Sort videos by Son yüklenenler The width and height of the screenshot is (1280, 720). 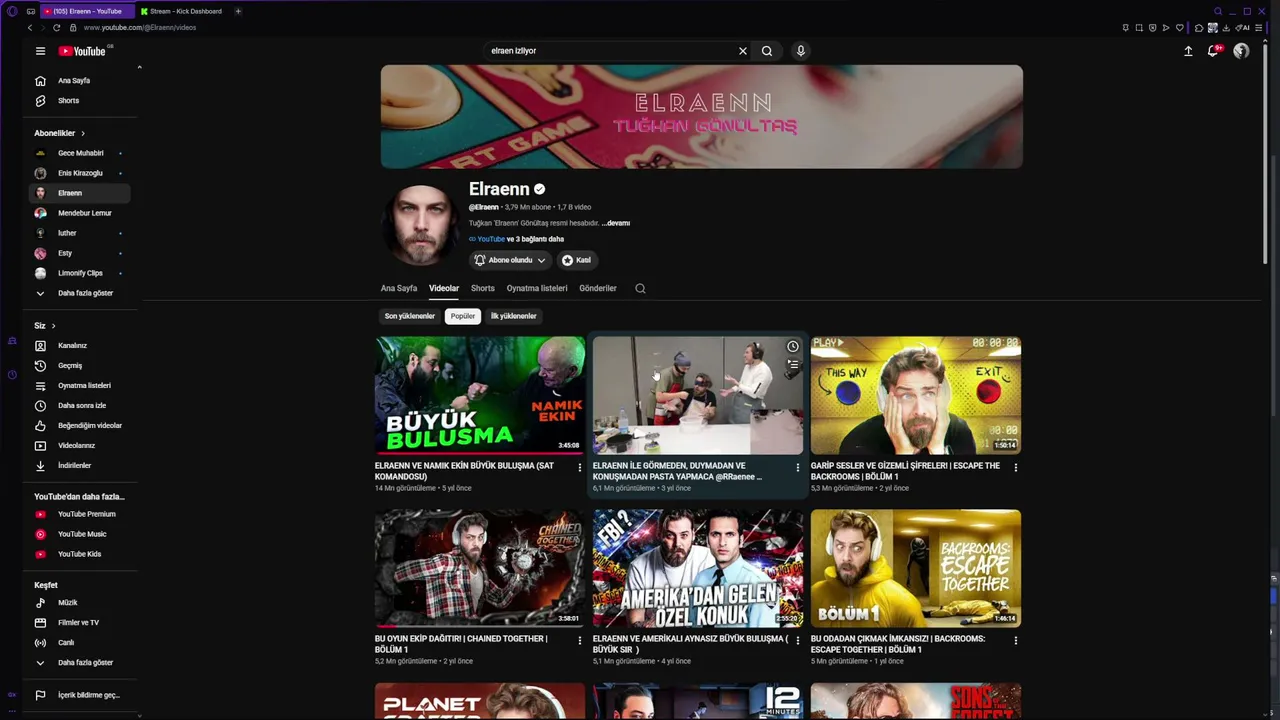pyautogui.click(x=410, y=316)
